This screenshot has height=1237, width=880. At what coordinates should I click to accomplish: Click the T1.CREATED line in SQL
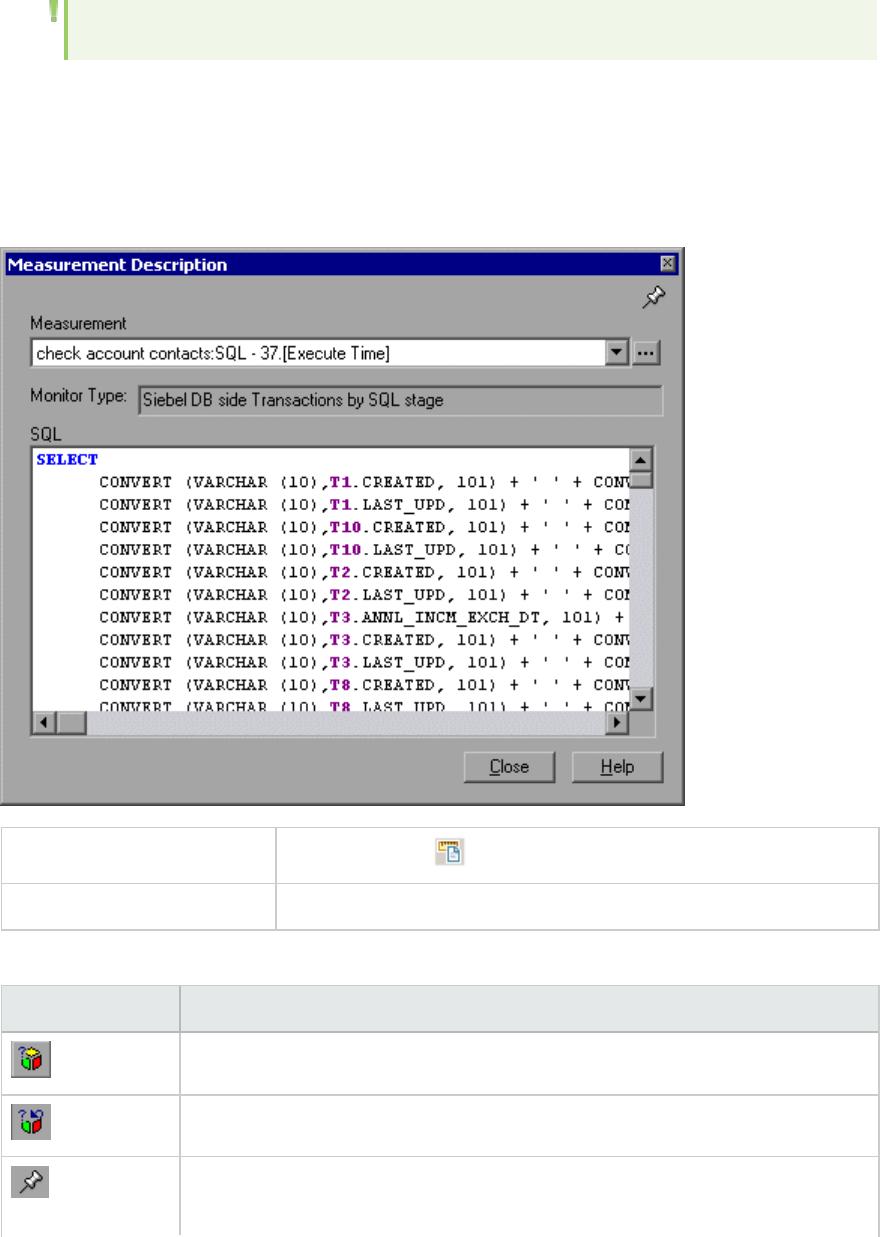[364, 482]
